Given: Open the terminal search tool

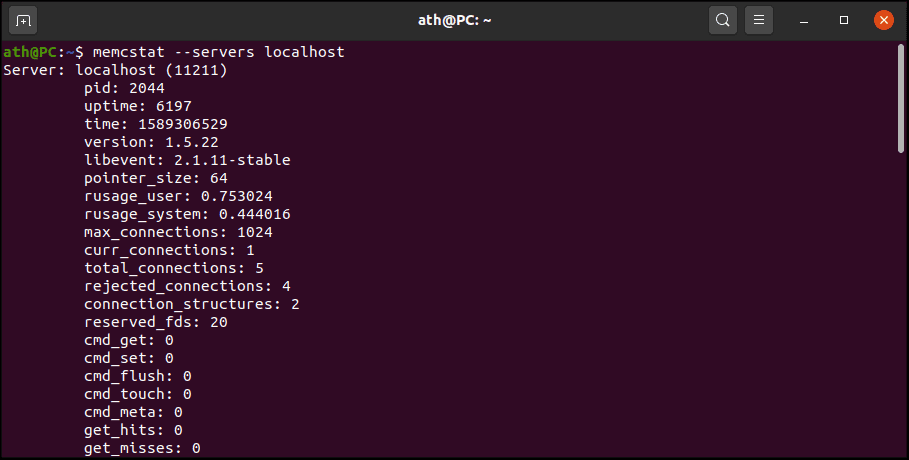Looking at the screenshot, I should 722,20.
